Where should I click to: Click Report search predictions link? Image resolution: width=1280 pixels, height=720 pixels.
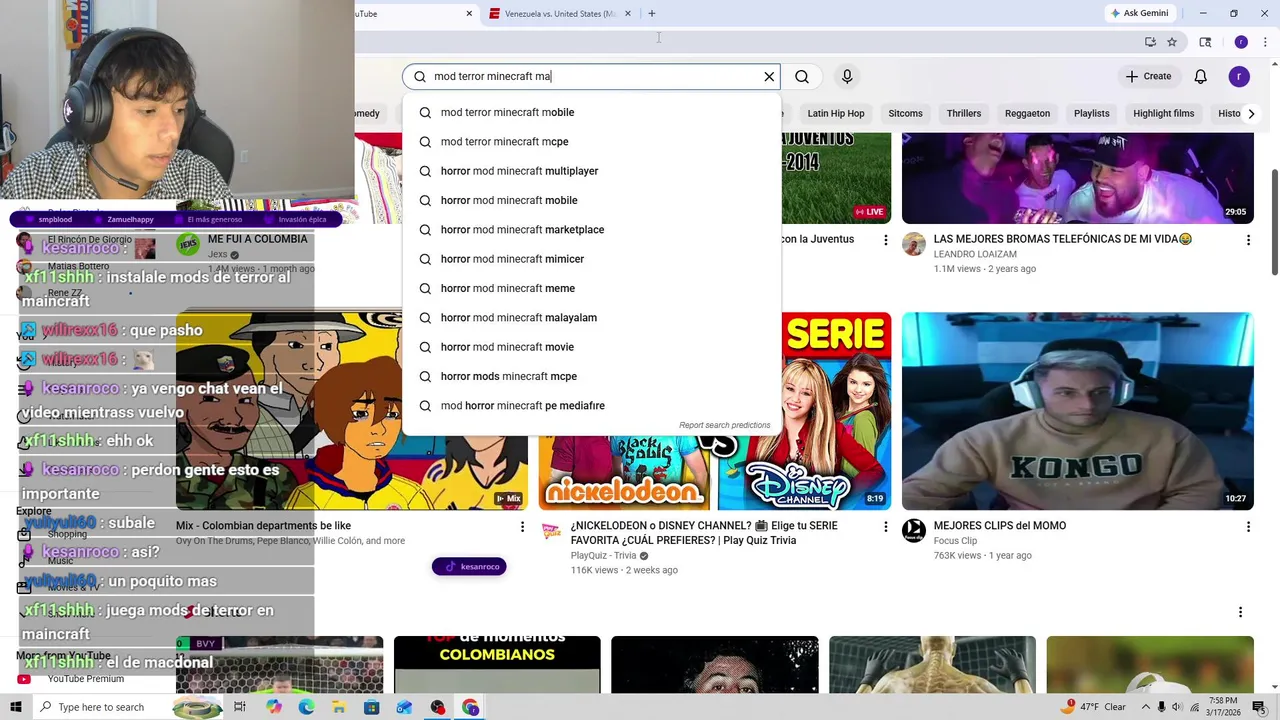pos(725,425)
